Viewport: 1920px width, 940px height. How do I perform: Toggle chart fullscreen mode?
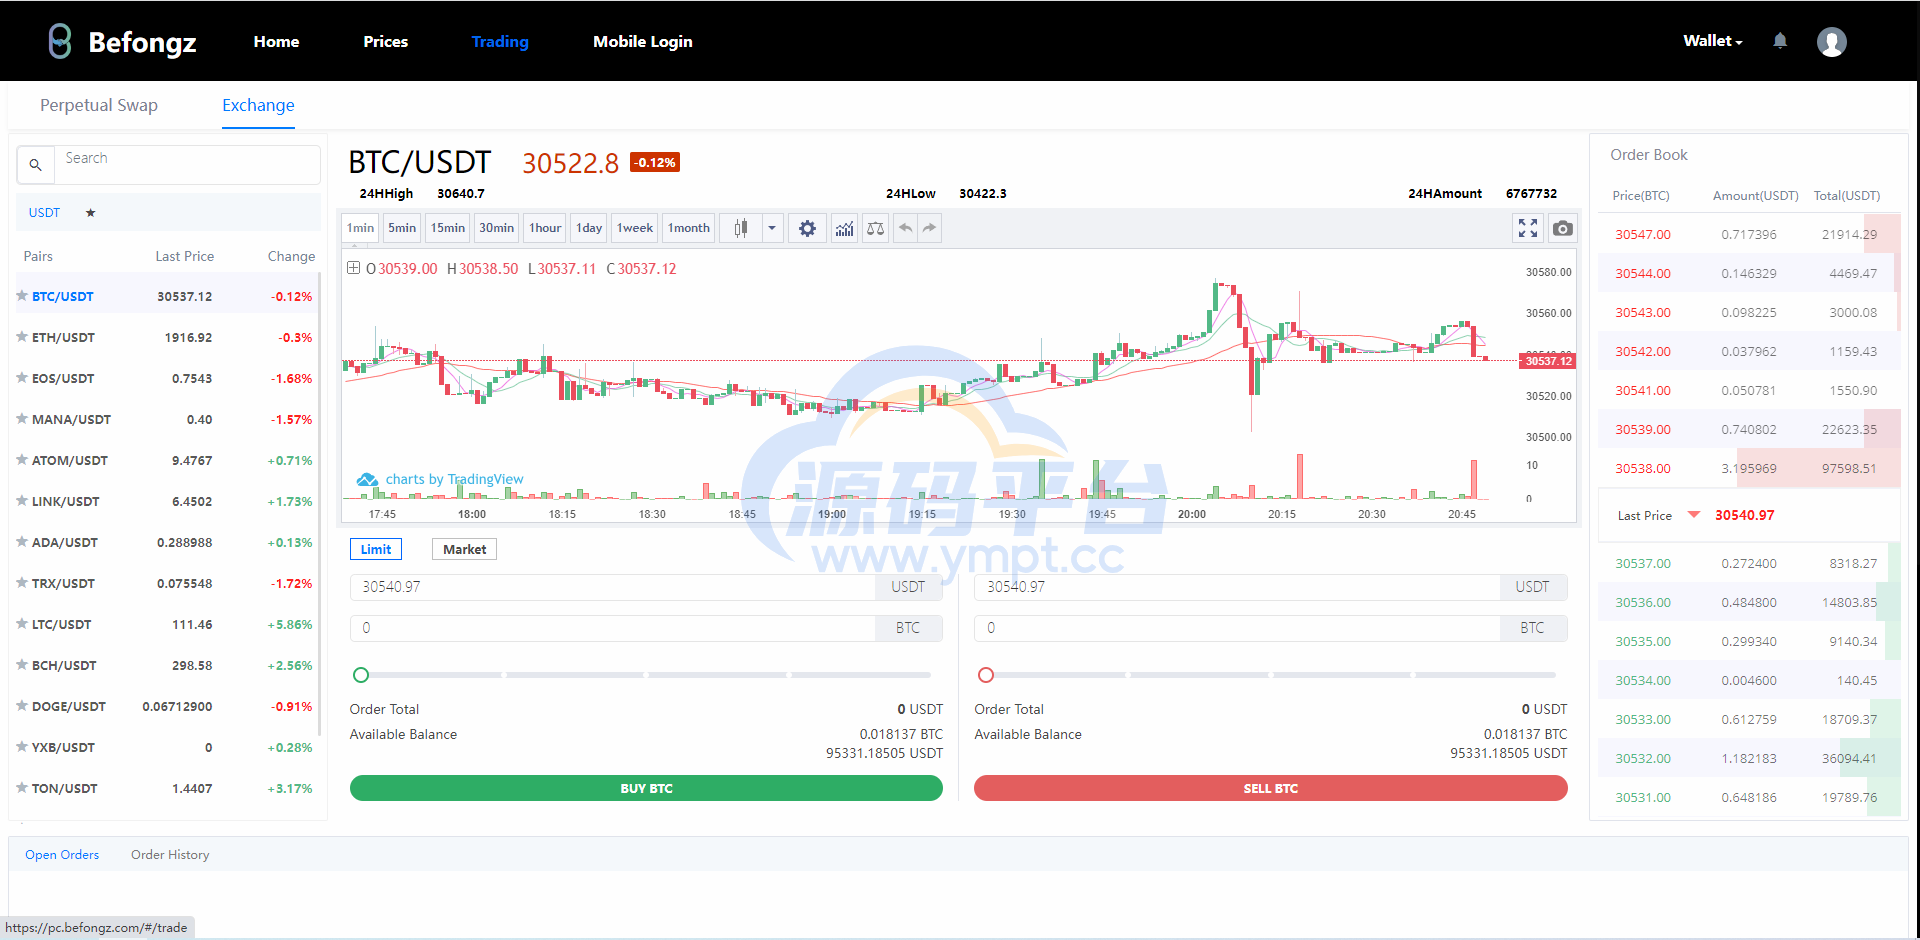tap(1528, 228)
